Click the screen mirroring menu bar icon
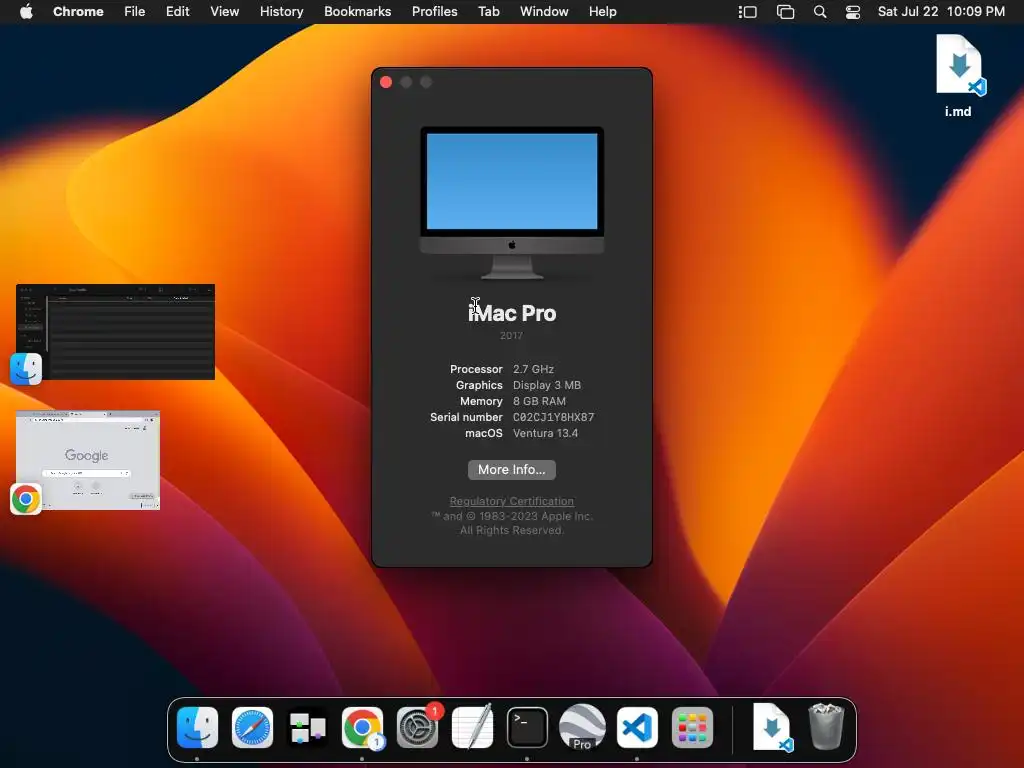The width and height of the screenshot is (1024, 768). pos(785,12)
